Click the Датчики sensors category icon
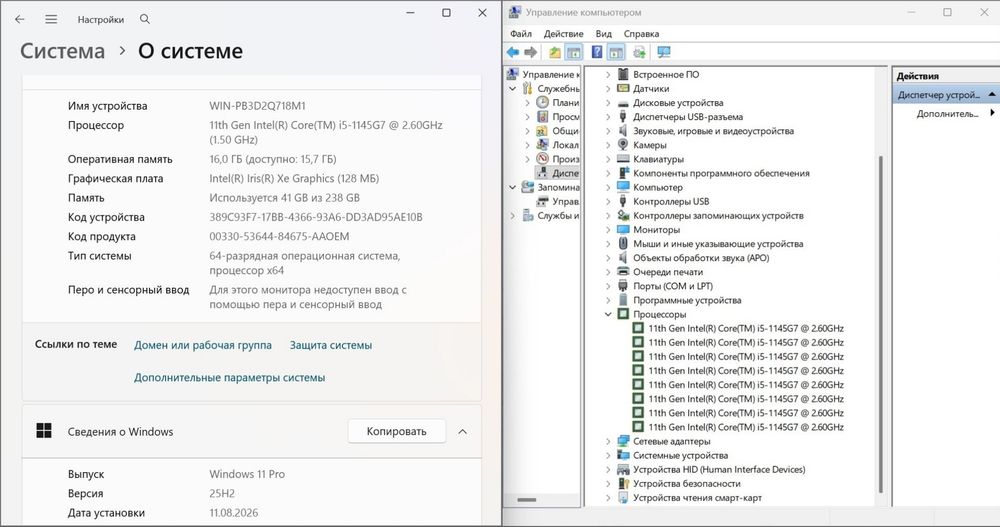The height and width of the screenshot is (527, 1000). 623,88
